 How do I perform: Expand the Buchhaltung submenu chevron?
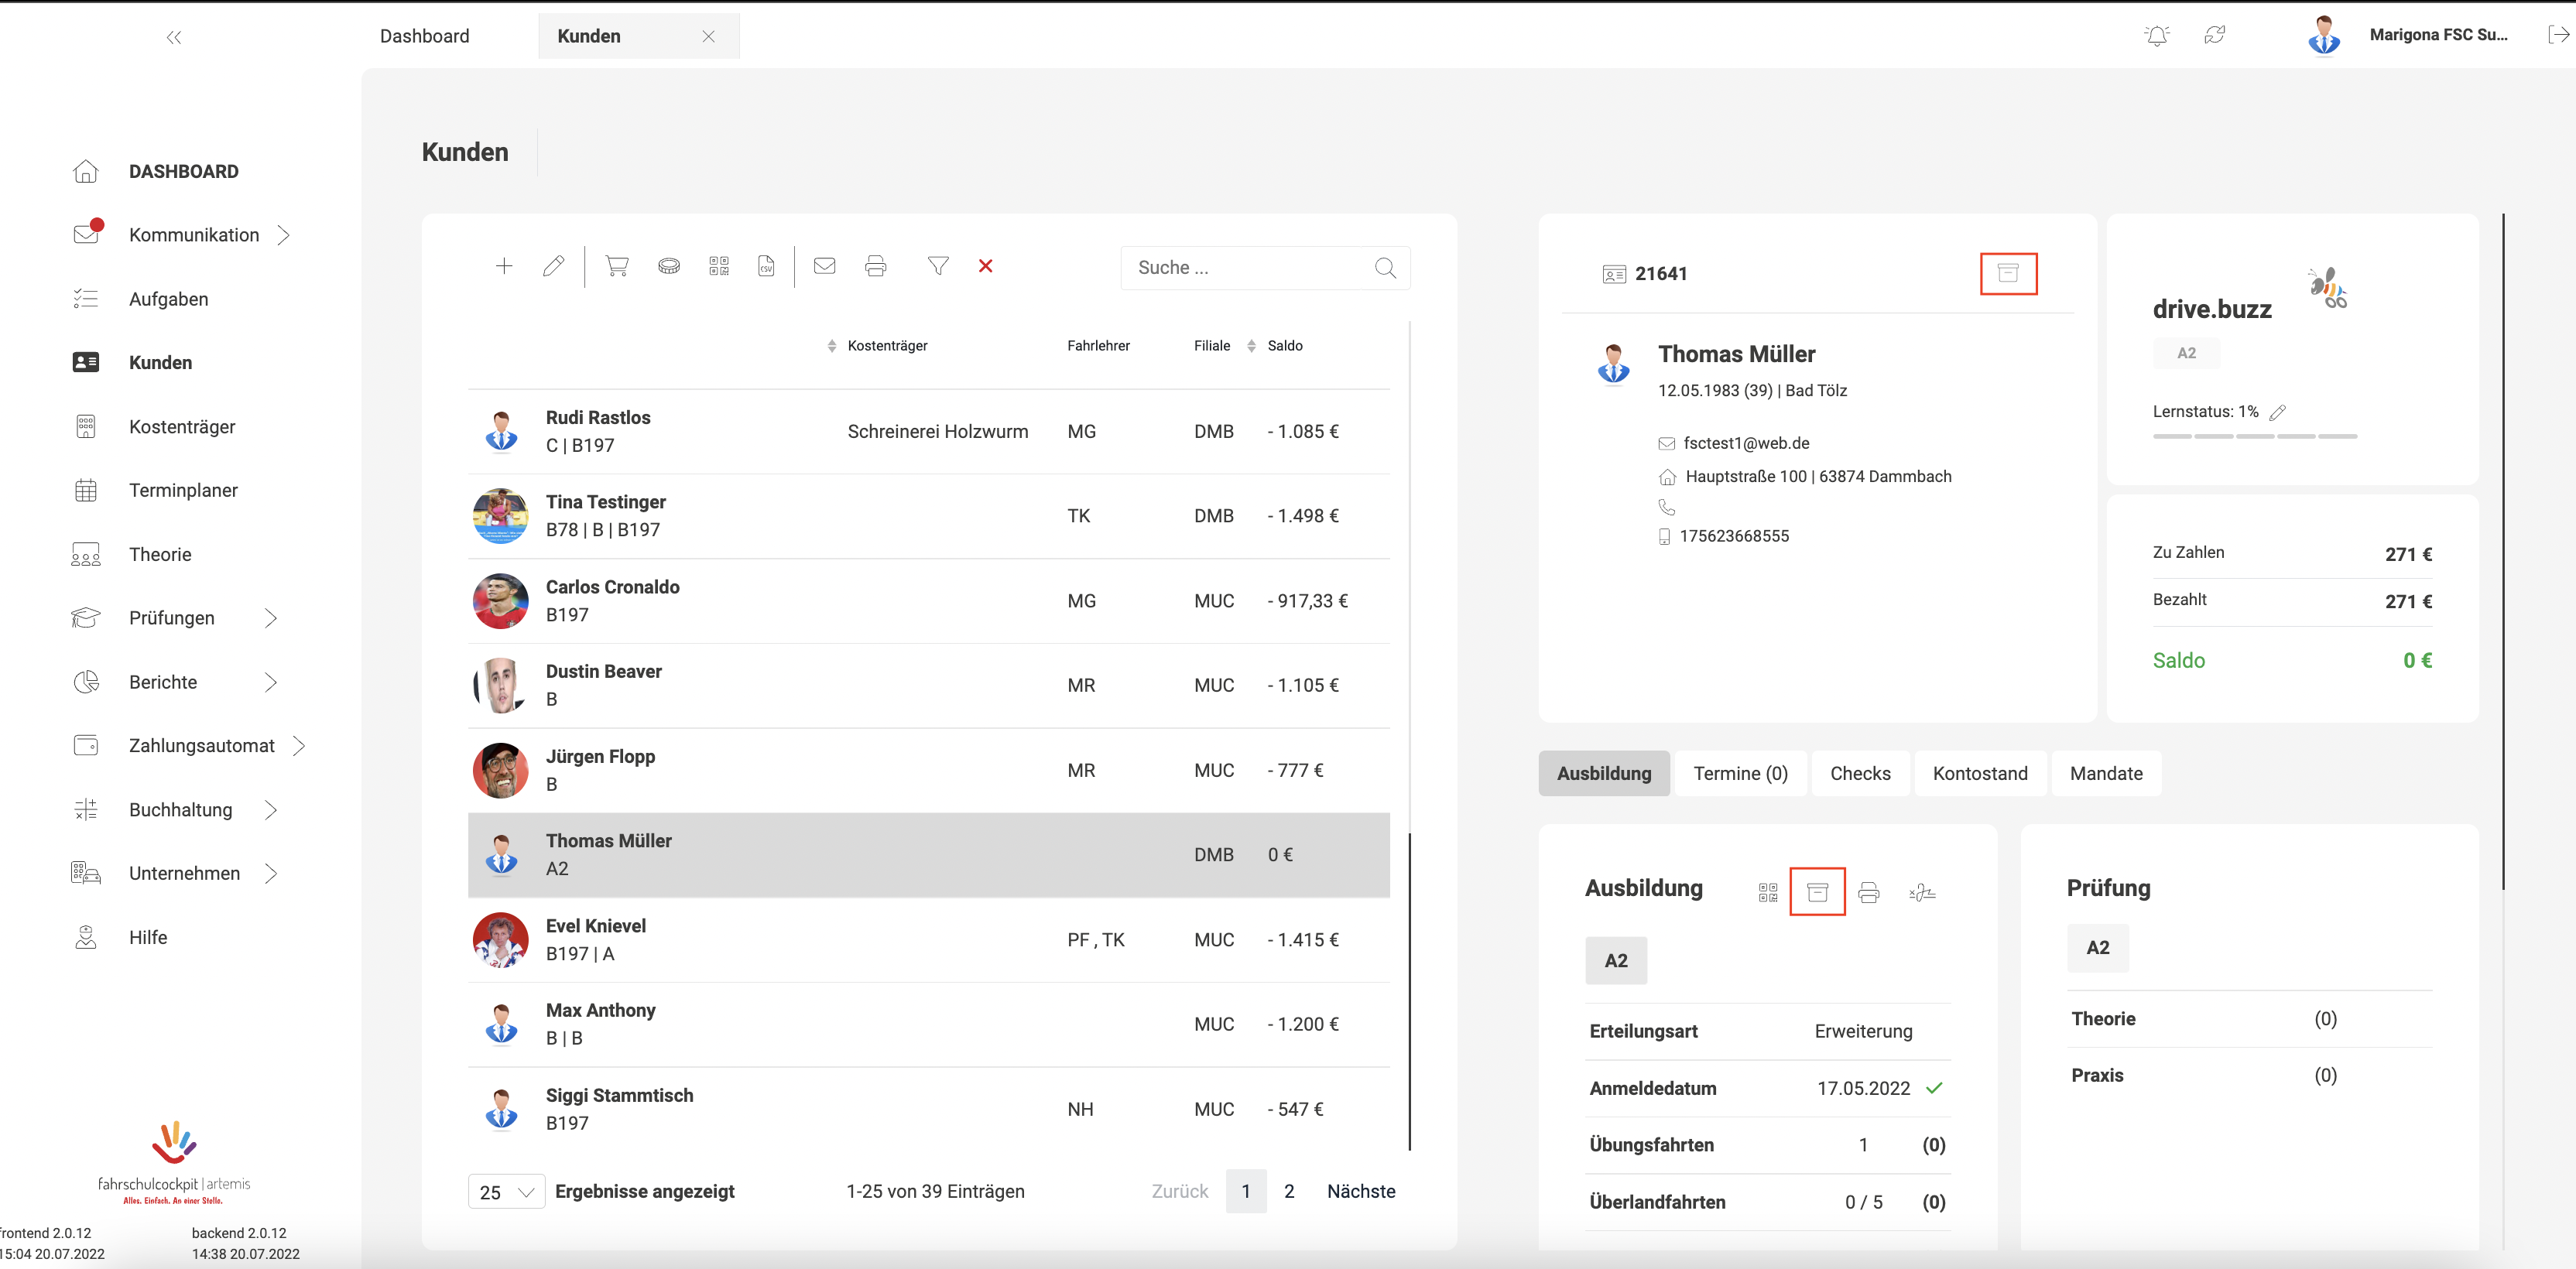[x=270, y=810]
